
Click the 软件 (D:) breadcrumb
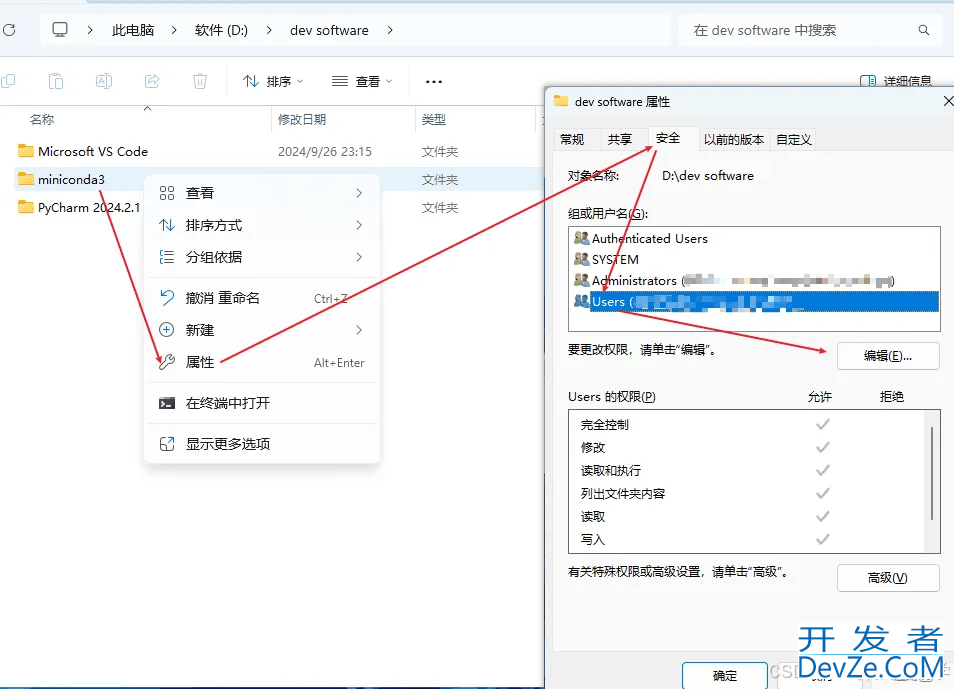(221, 30)
